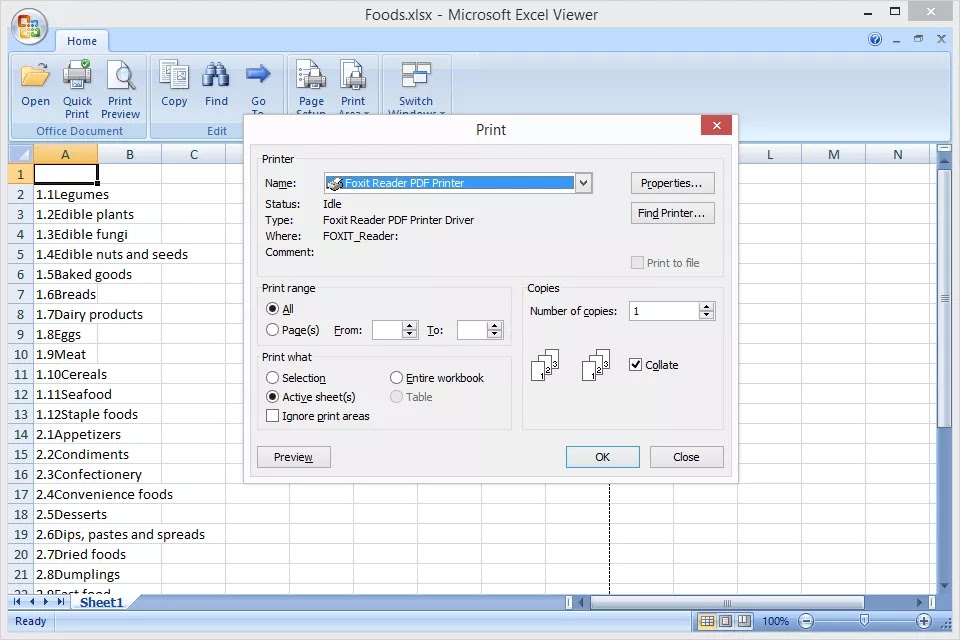
Task: Click the Number of copies field
Action: pos(664,311)
